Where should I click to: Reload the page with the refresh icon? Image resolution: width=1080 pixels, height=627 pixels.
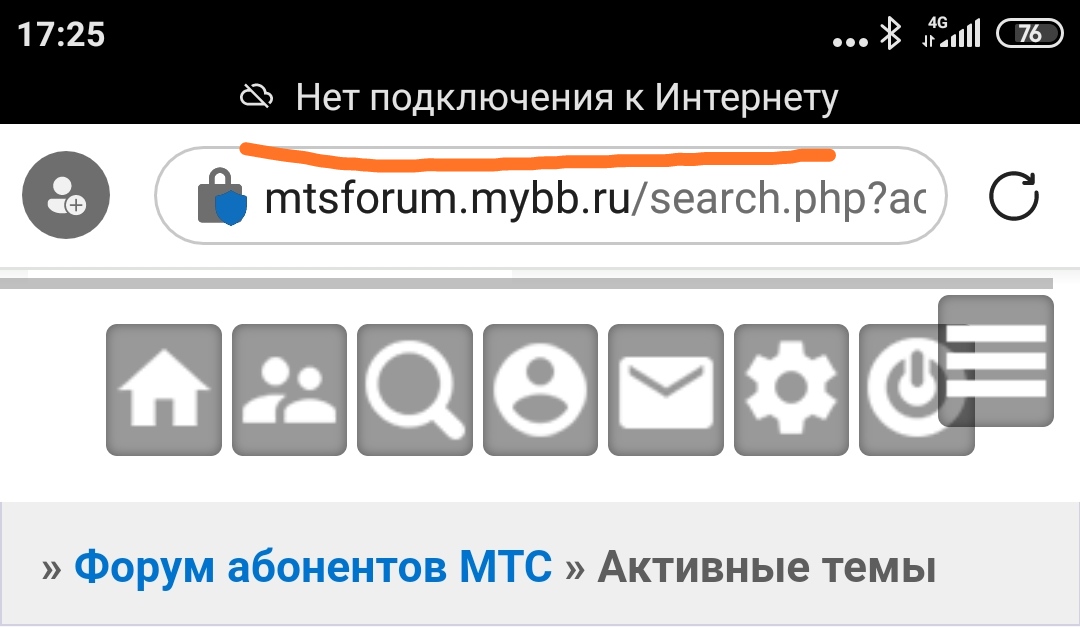[x=1013, y=196]
